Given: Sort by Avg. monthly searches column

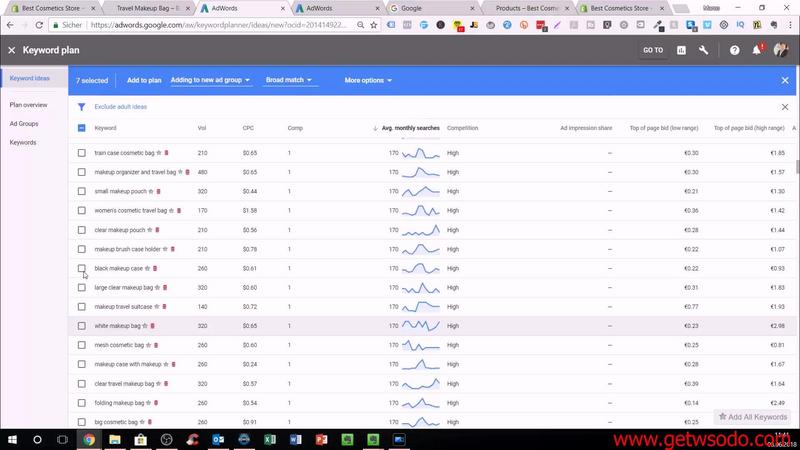Looking at the screenshot, I should click(410, 128).
